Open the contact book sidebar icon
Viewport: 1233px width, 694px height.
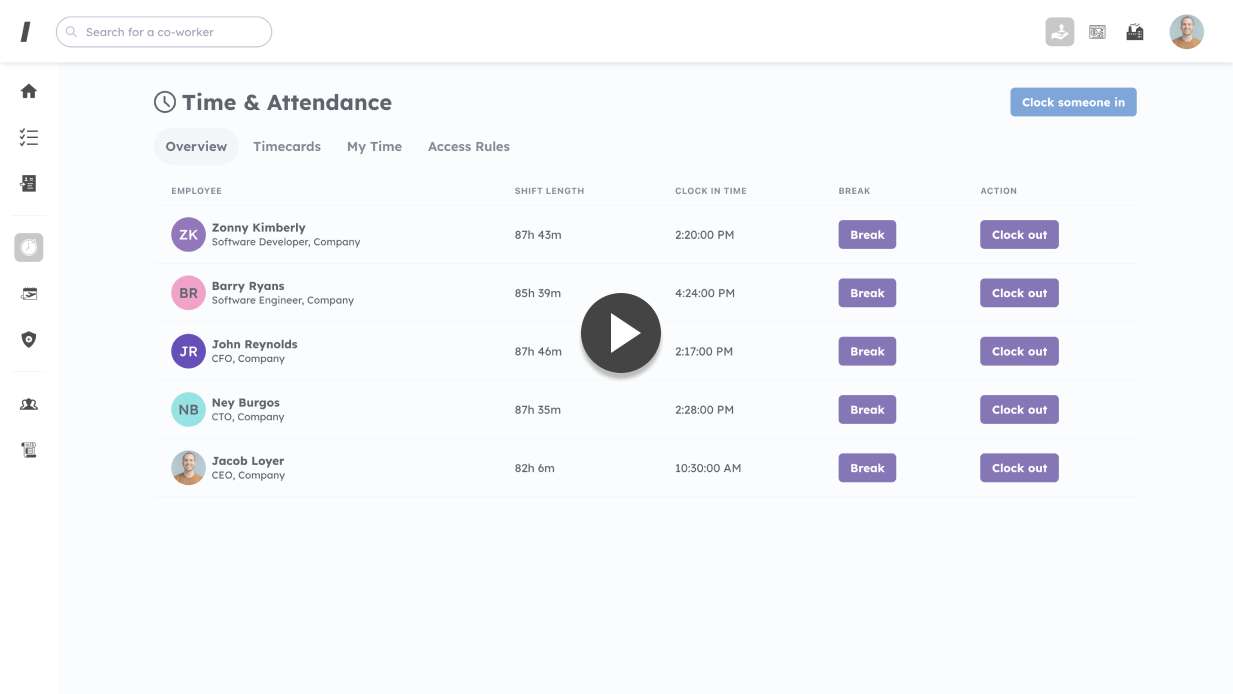29,183
